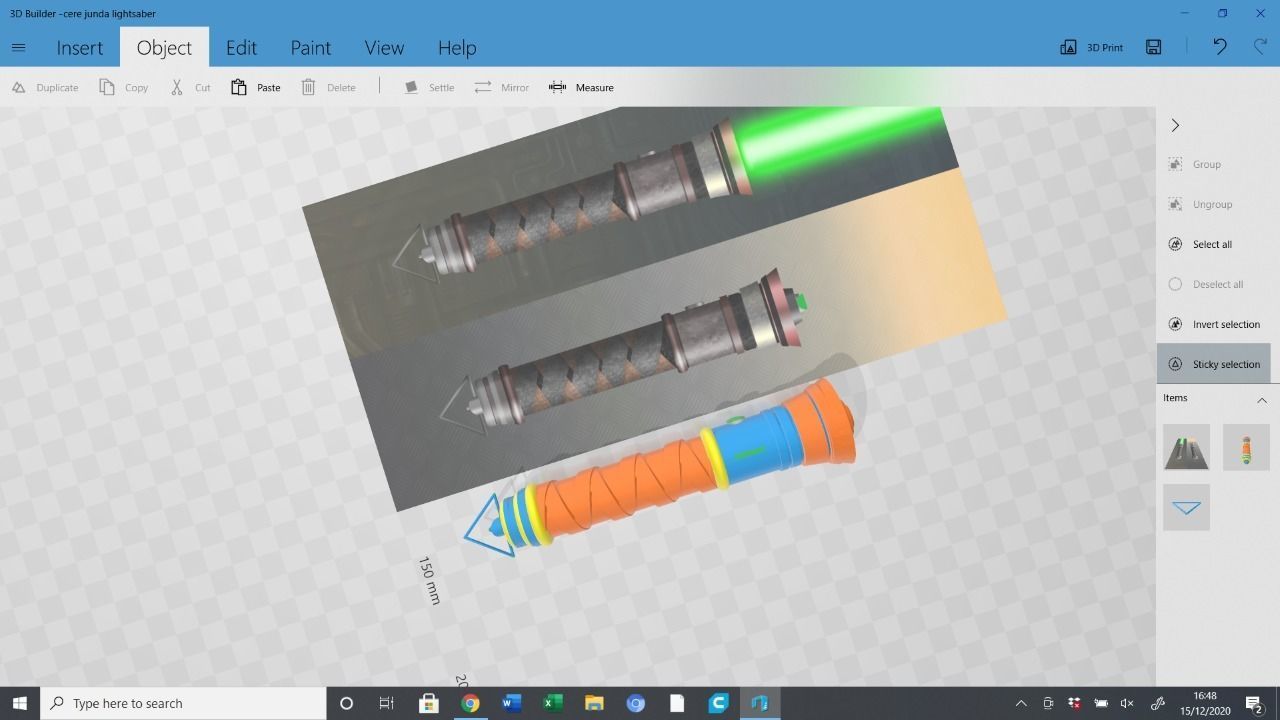This screenshot has height=720, width=1280.
Task: Select the blue triangle item thumbnail
Action: click(x=1186, y=507)
